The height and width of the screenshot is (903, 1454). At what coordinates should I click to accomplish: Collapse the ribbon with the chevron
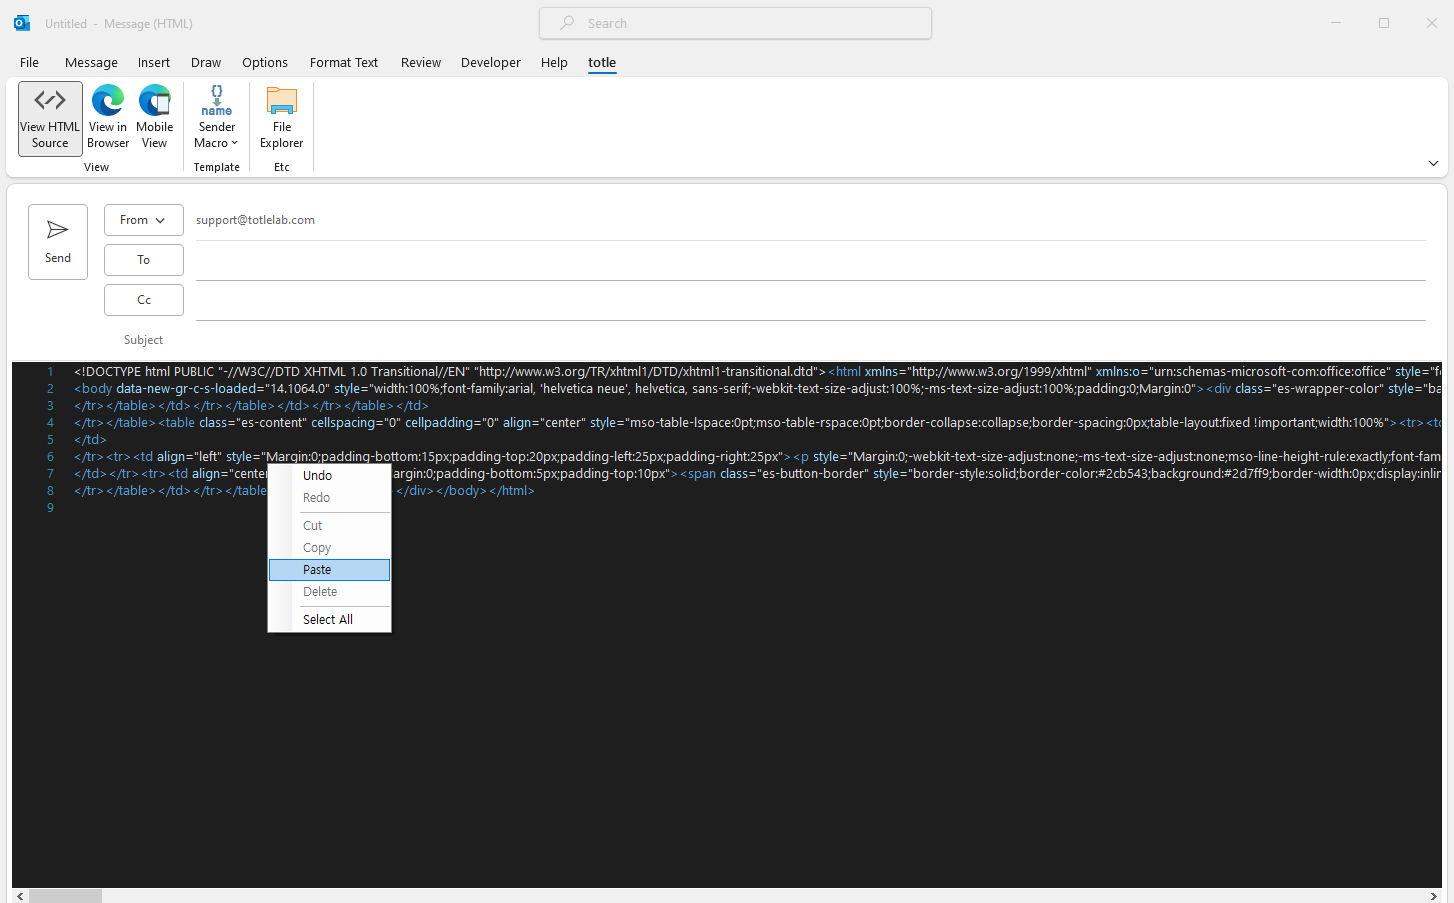click(x=1433, y=163)
